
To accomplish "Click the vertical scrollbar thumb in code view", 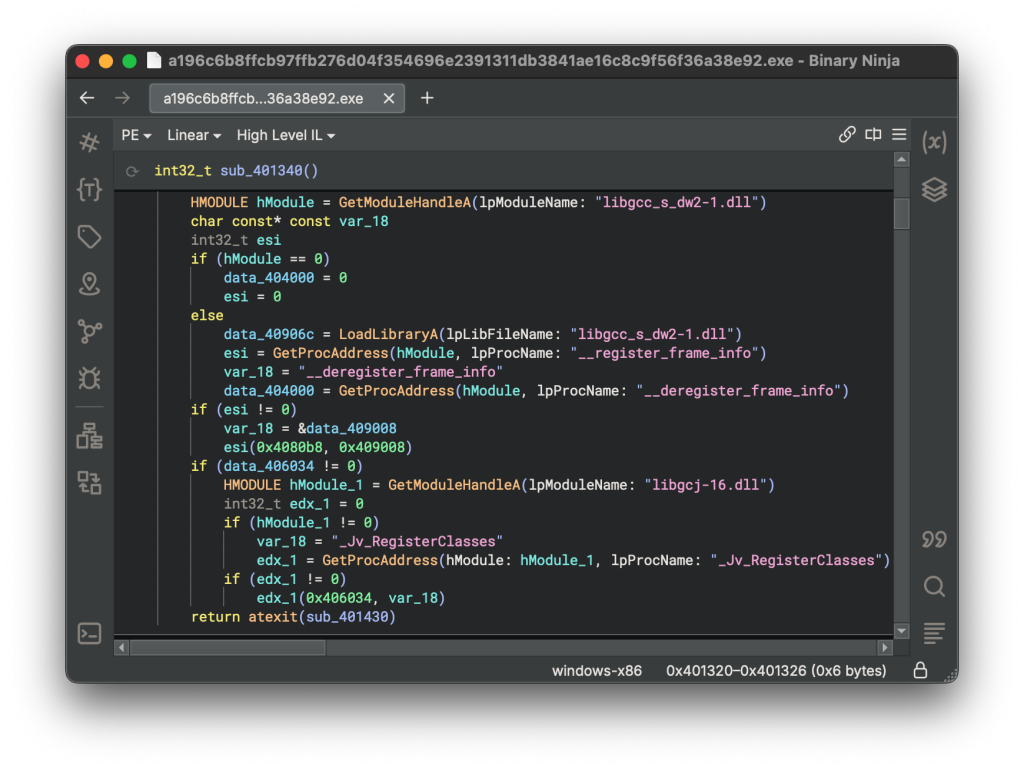I will [x=901, y=212].
